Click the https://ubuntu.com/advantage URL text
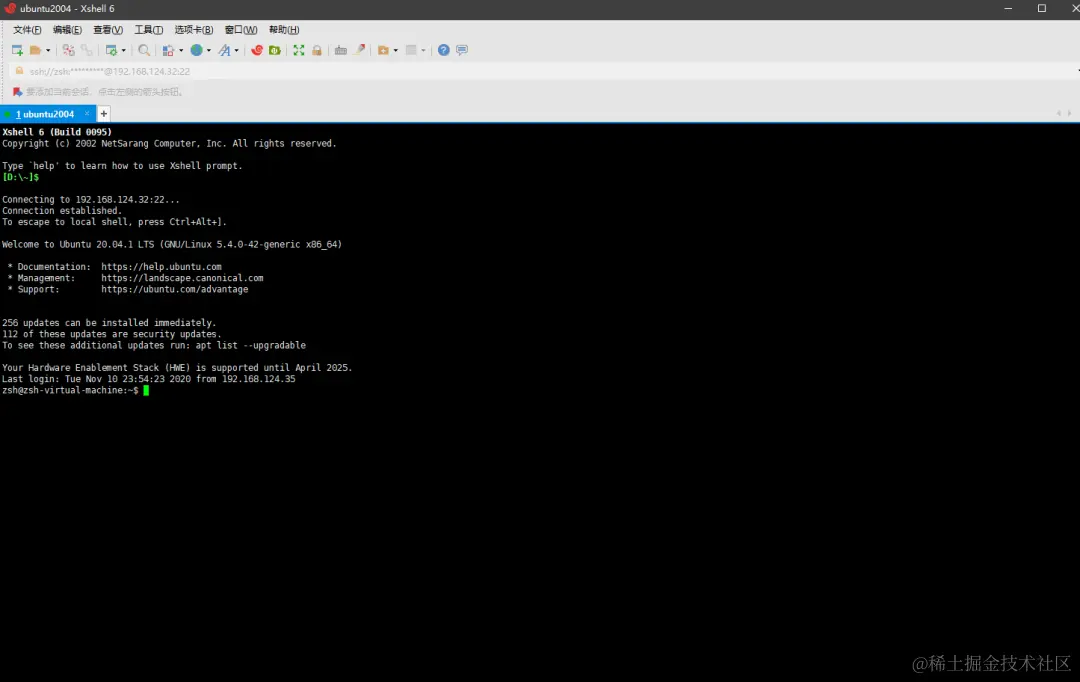Screen dimensions: 1080x682 point(174,289)
